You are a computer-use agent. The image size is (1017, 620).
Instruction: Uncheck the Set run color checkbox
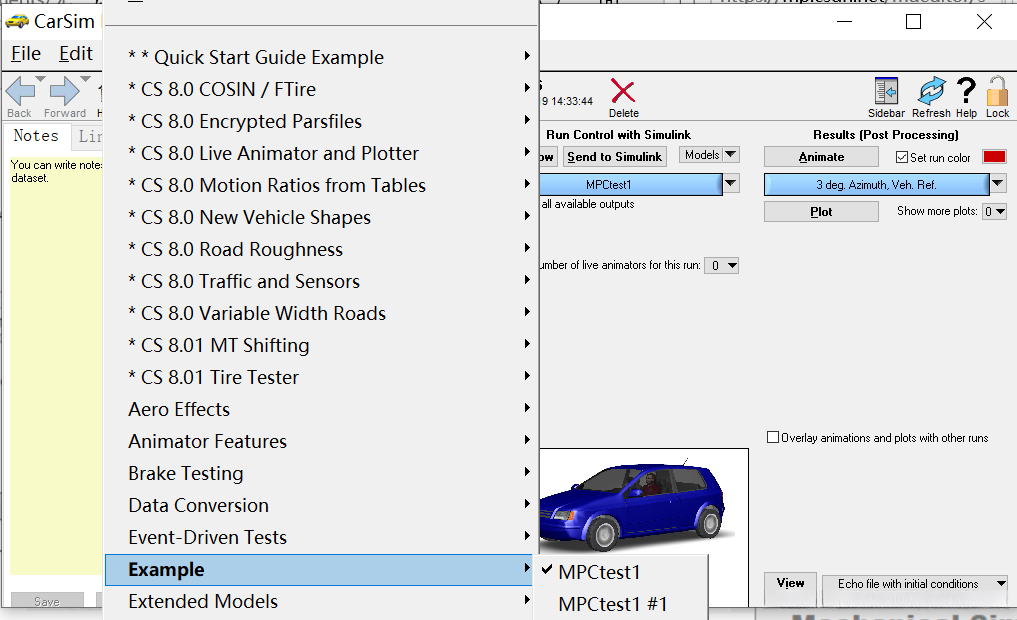point(902,157)
